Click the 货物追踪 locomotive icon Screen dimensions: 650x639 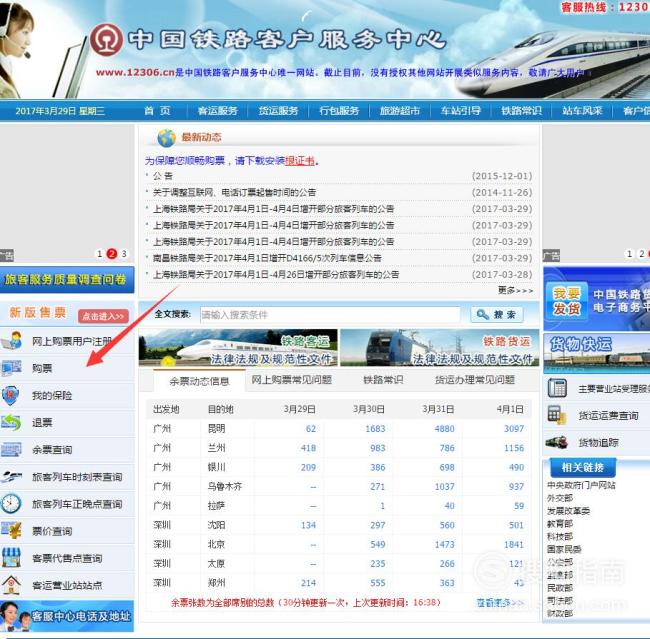coord(557,442)
